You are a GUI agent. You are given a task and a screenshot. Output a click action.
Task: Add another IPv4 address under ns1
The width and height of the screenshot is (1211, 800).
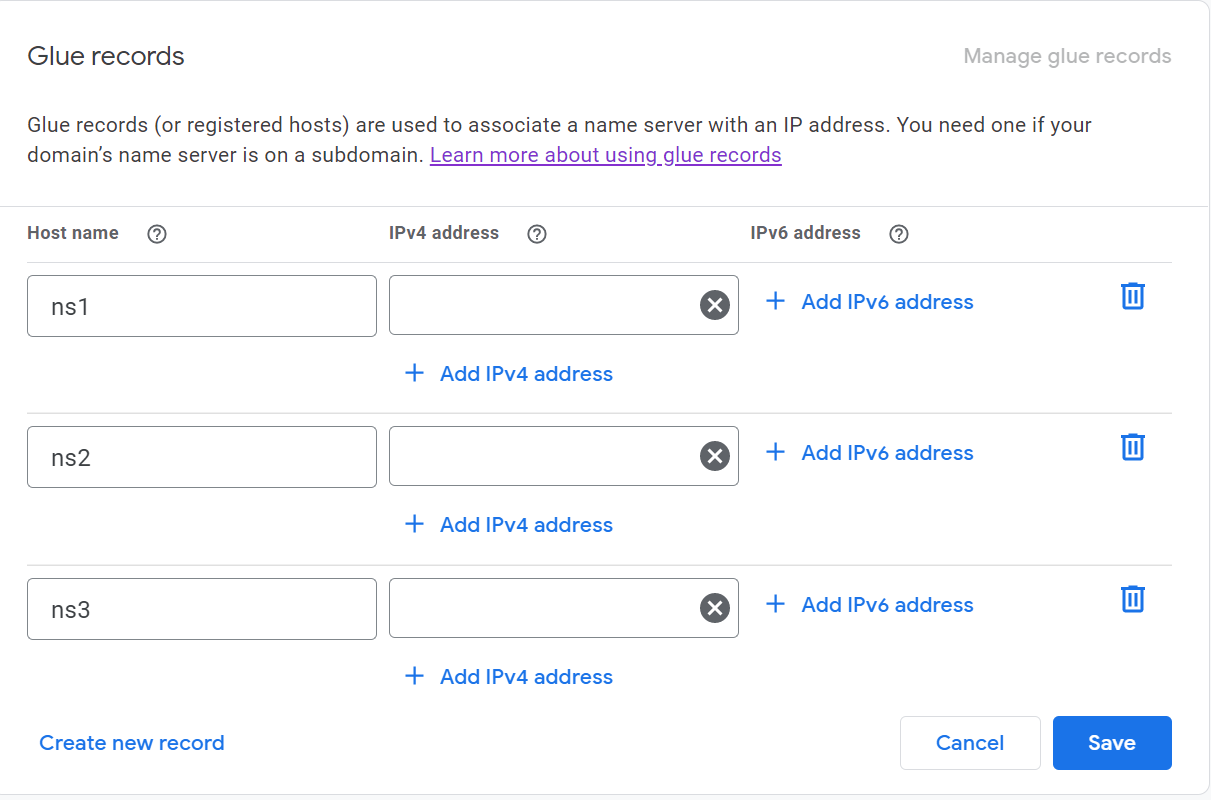[x=508, y=374]
